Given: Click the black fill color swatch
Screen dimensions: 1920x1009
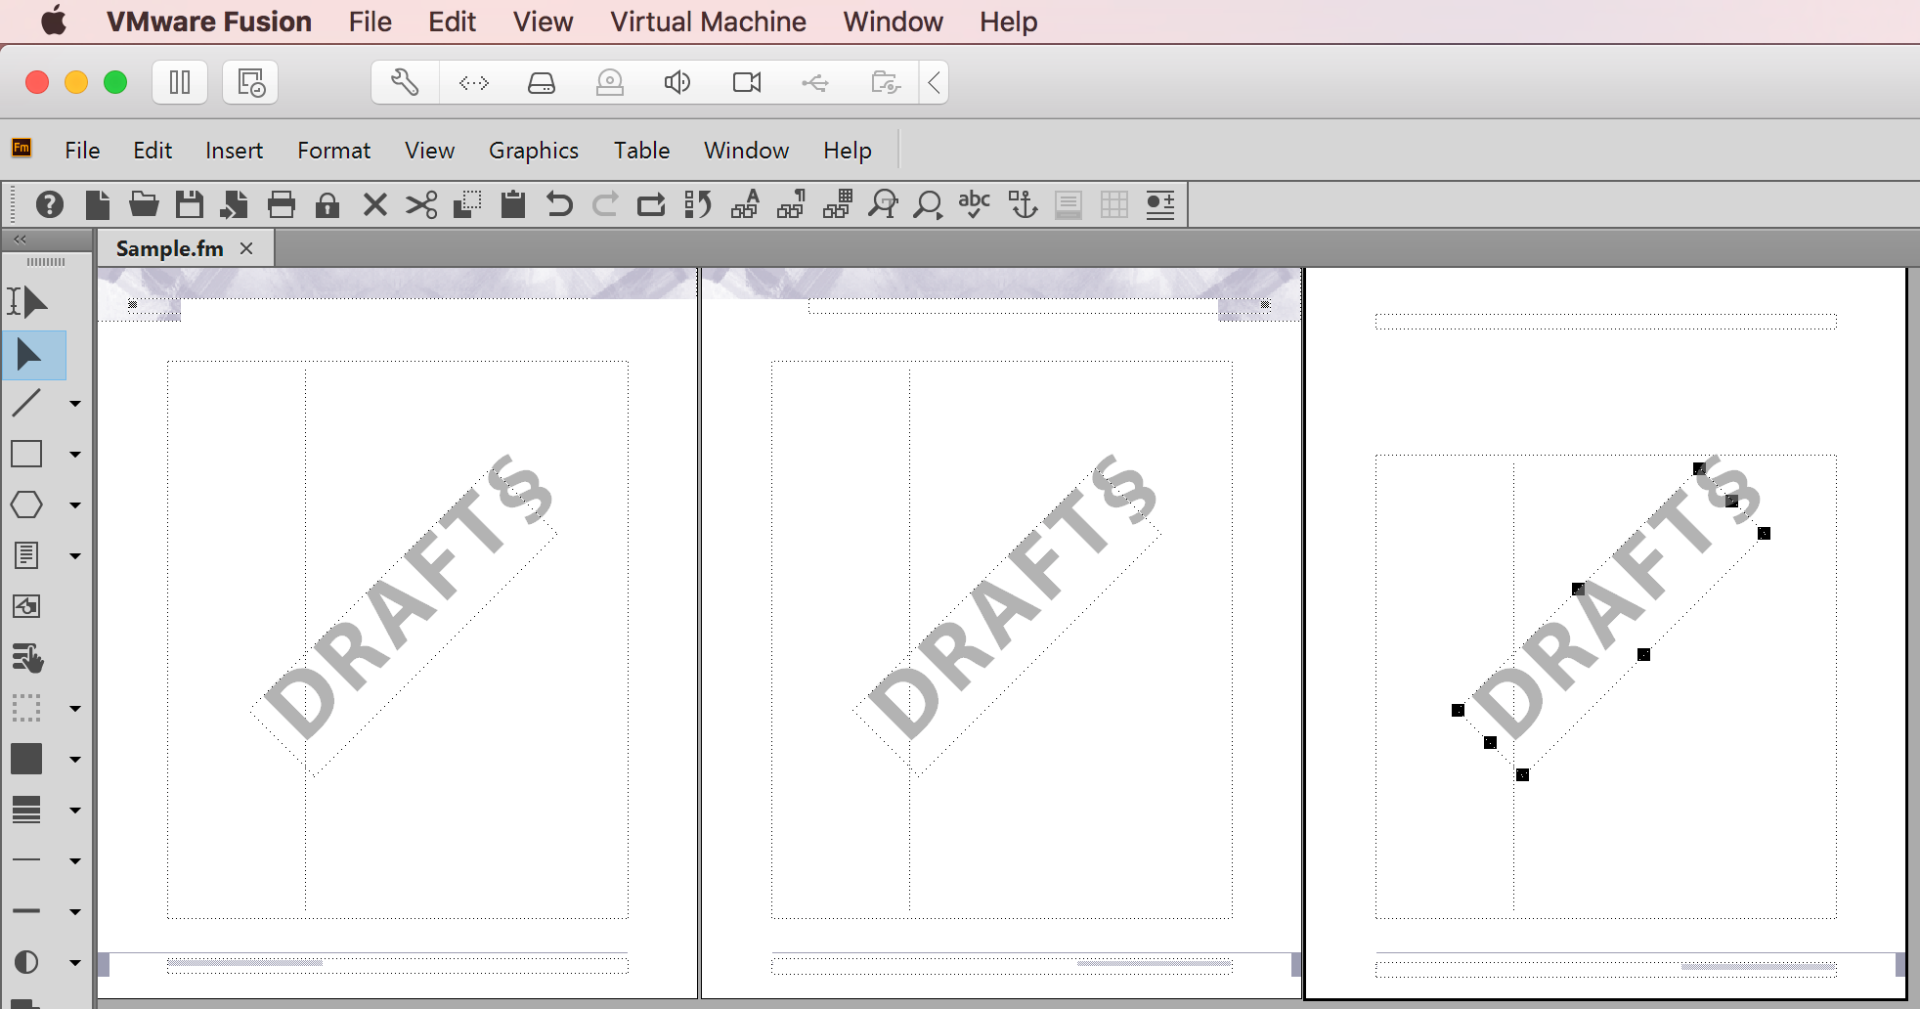Looking at the screenshot, I should tap(26, 759).
